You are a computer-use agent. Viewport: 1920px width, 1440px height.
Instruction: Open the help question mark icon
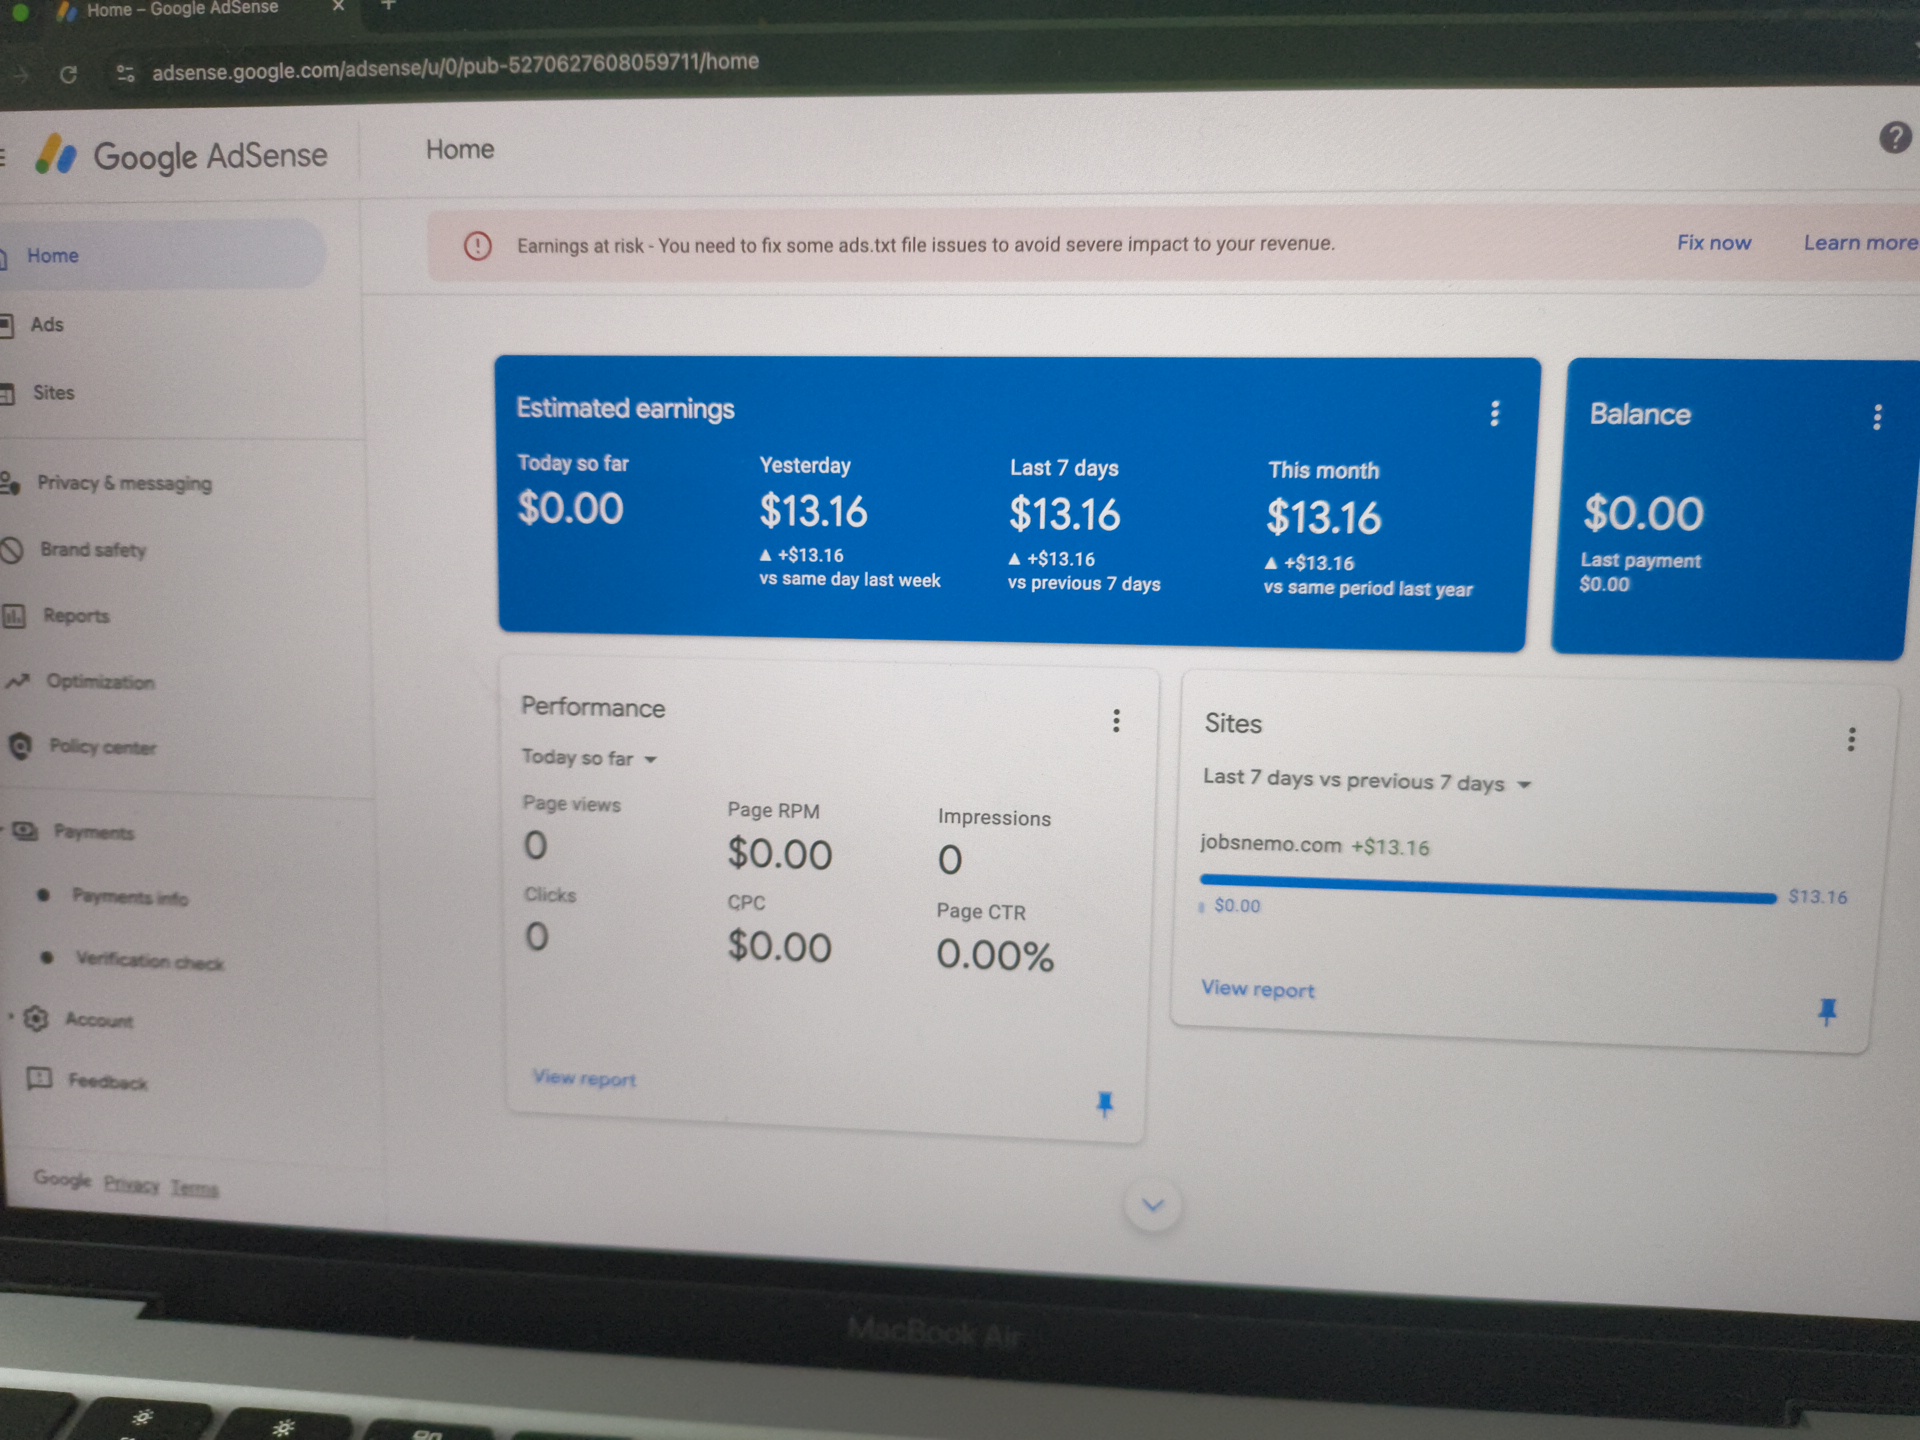pos(1895,137)
